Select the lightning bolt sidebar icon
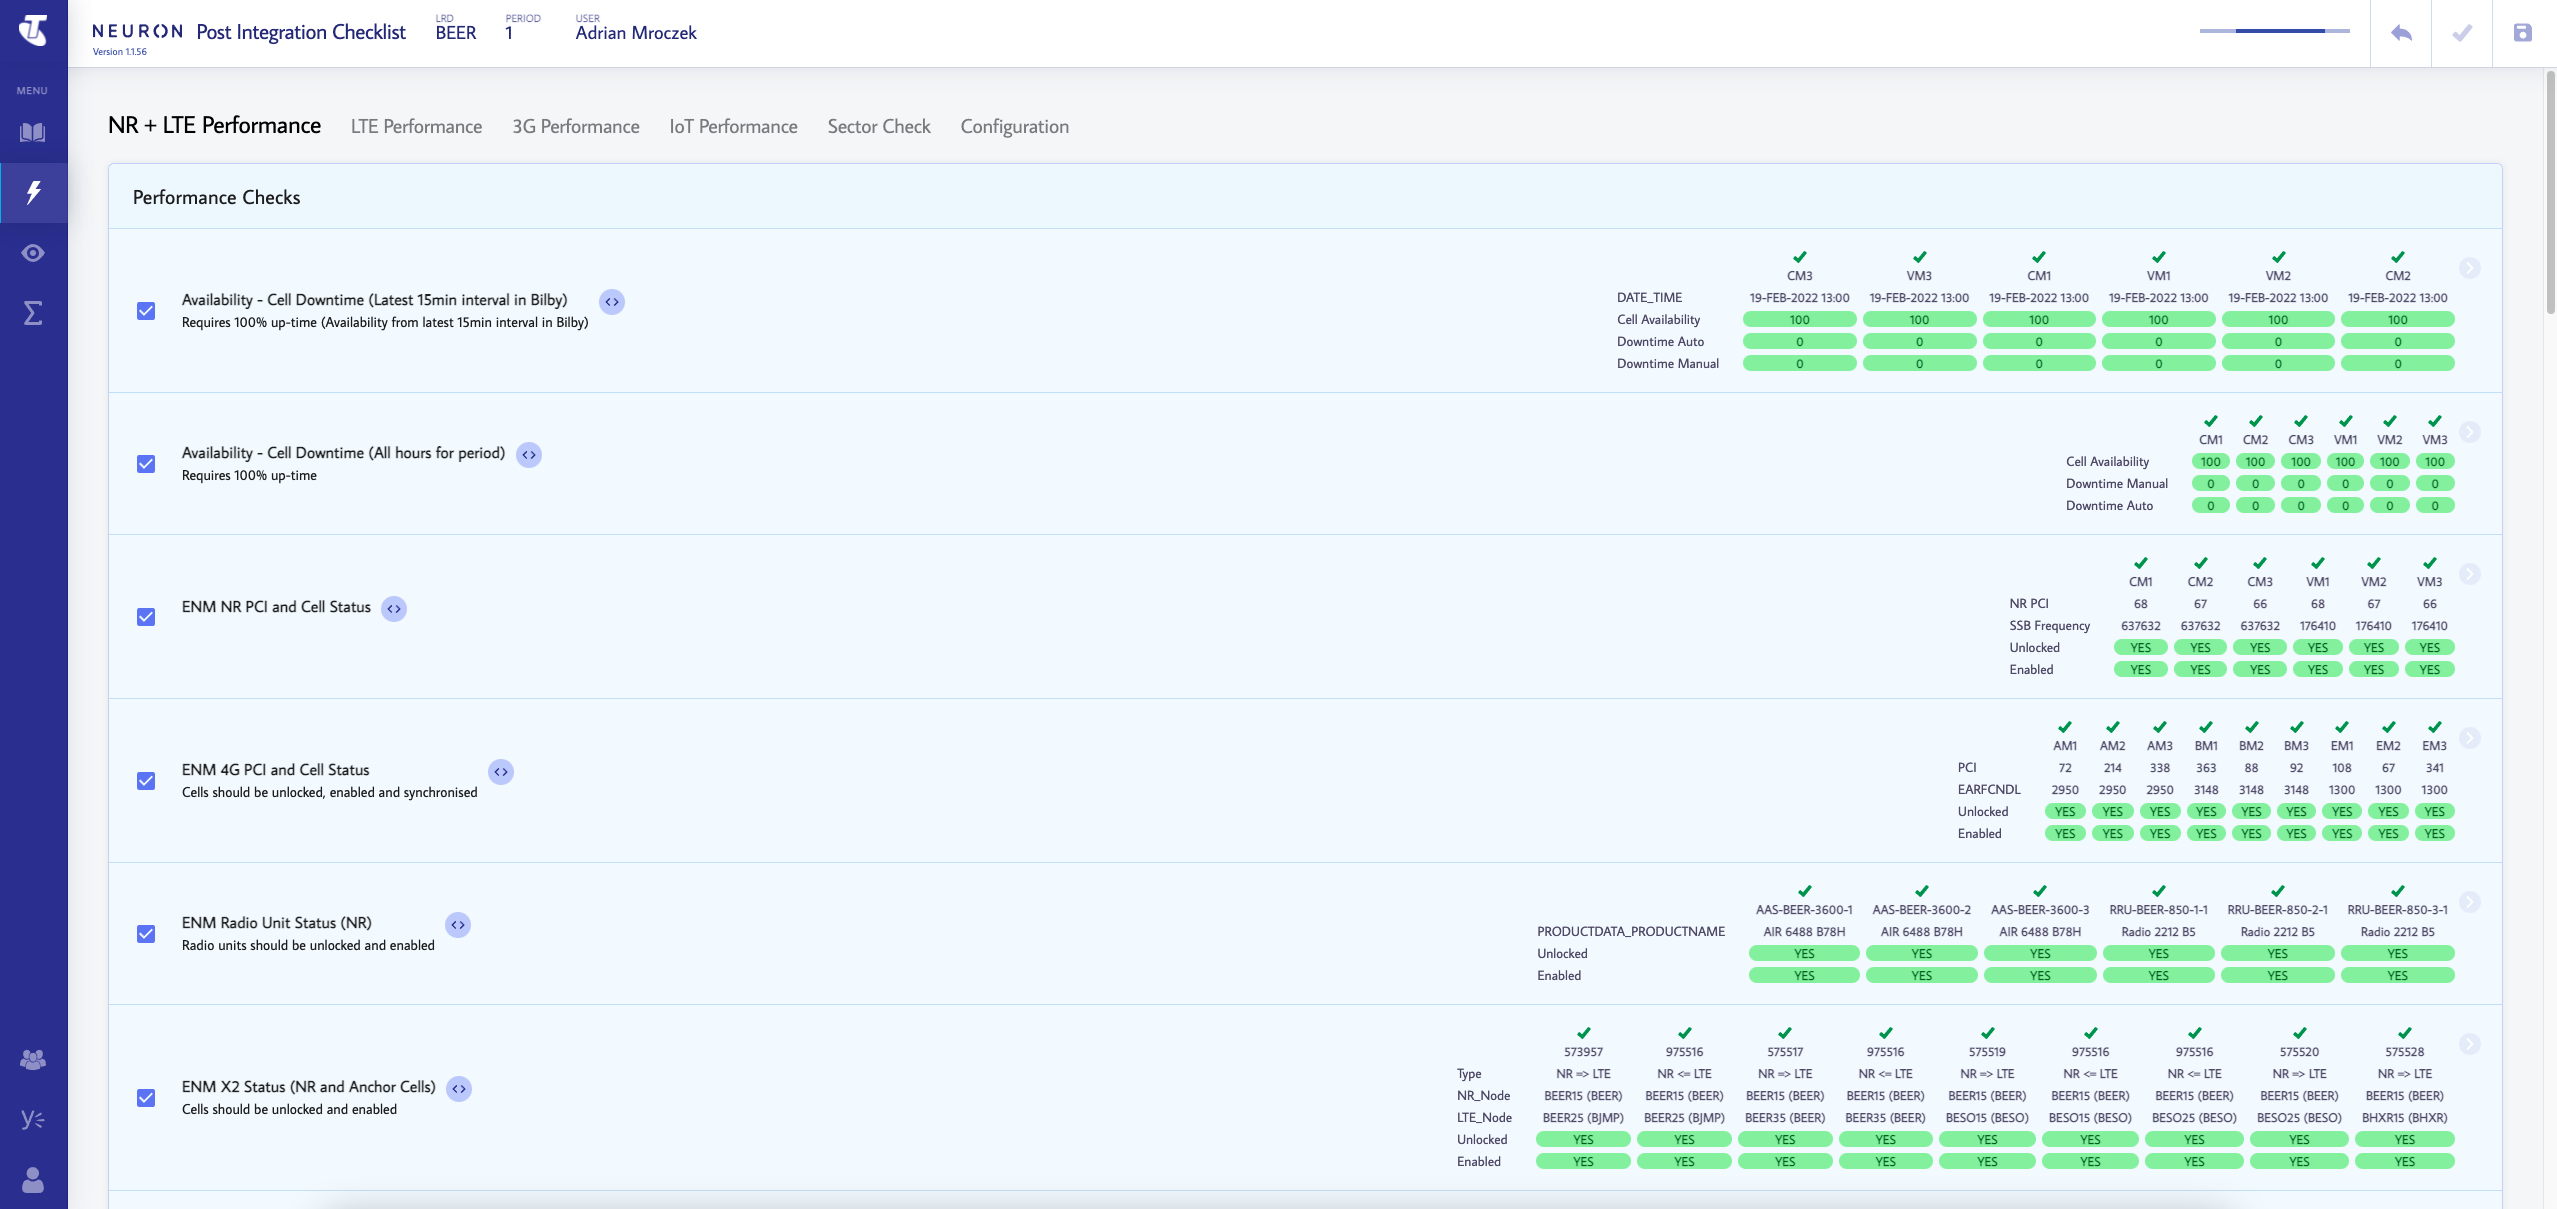 (x=33, y=192)
